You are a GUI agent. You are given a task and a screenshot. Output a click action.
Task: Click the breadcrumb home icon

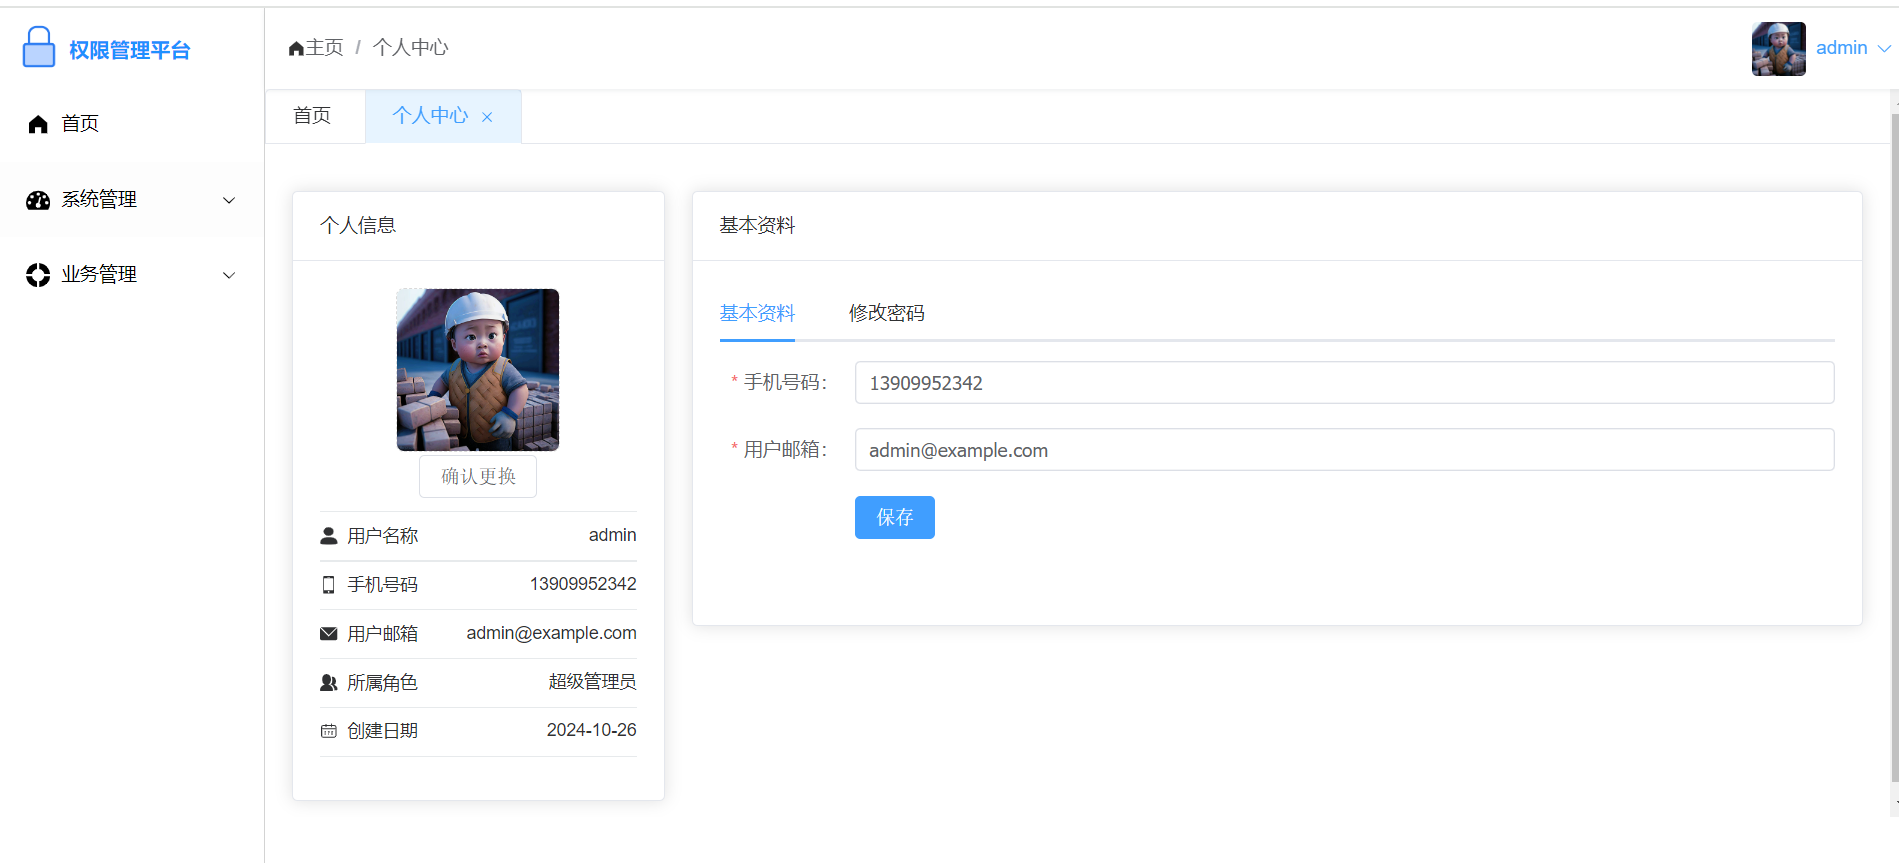click(x=296, y=48)
